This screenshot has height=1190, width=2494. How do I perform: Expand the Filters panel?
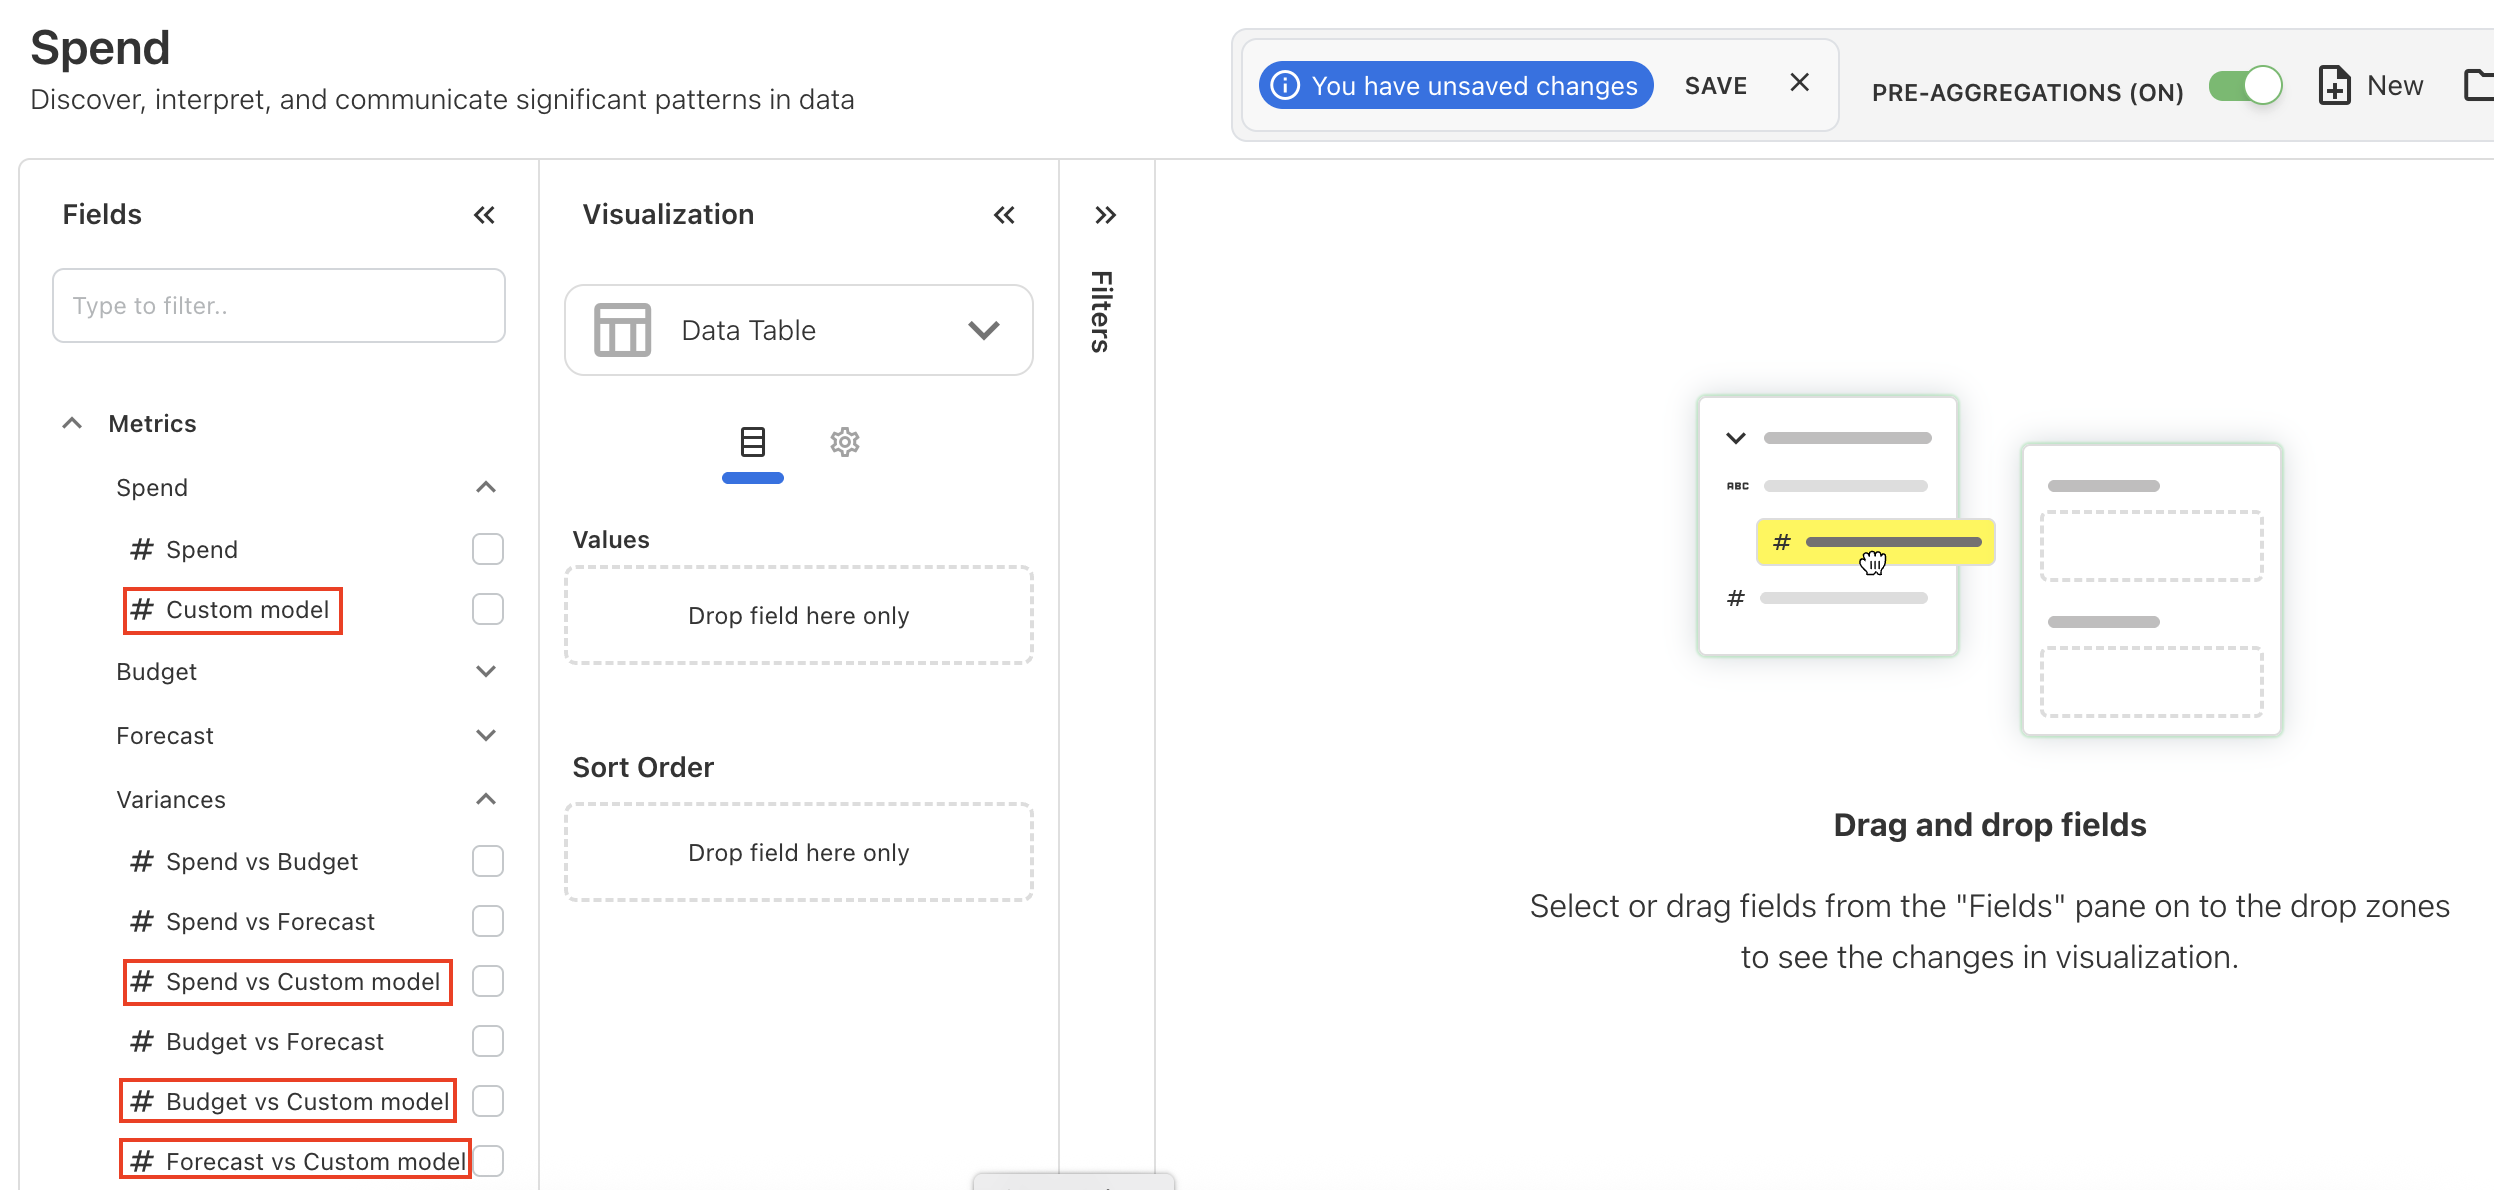[x=1105, y=215]
